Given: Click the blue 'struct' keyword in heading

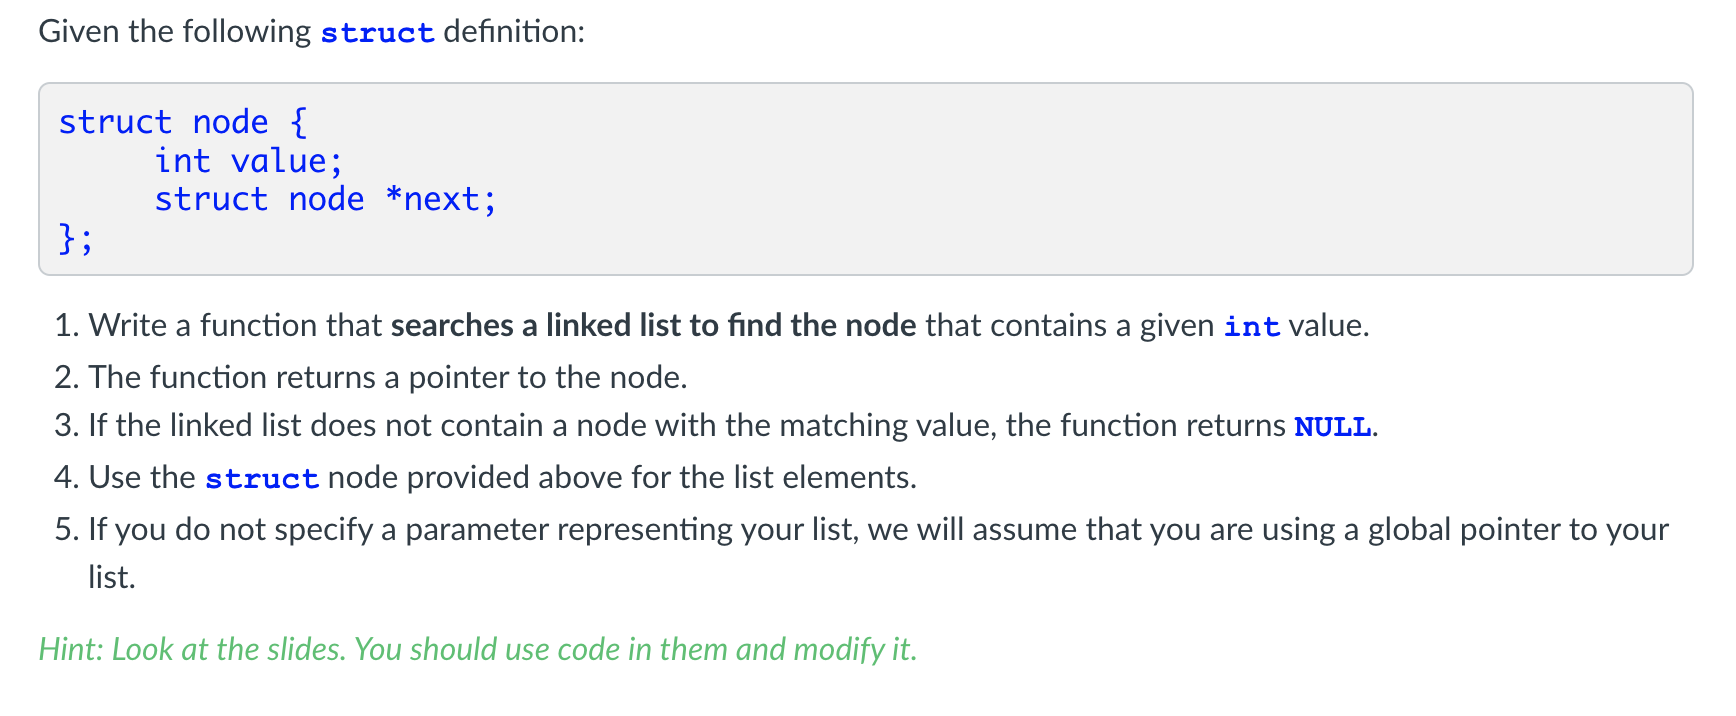Looking at the screenshot, I should coord(377,32).
